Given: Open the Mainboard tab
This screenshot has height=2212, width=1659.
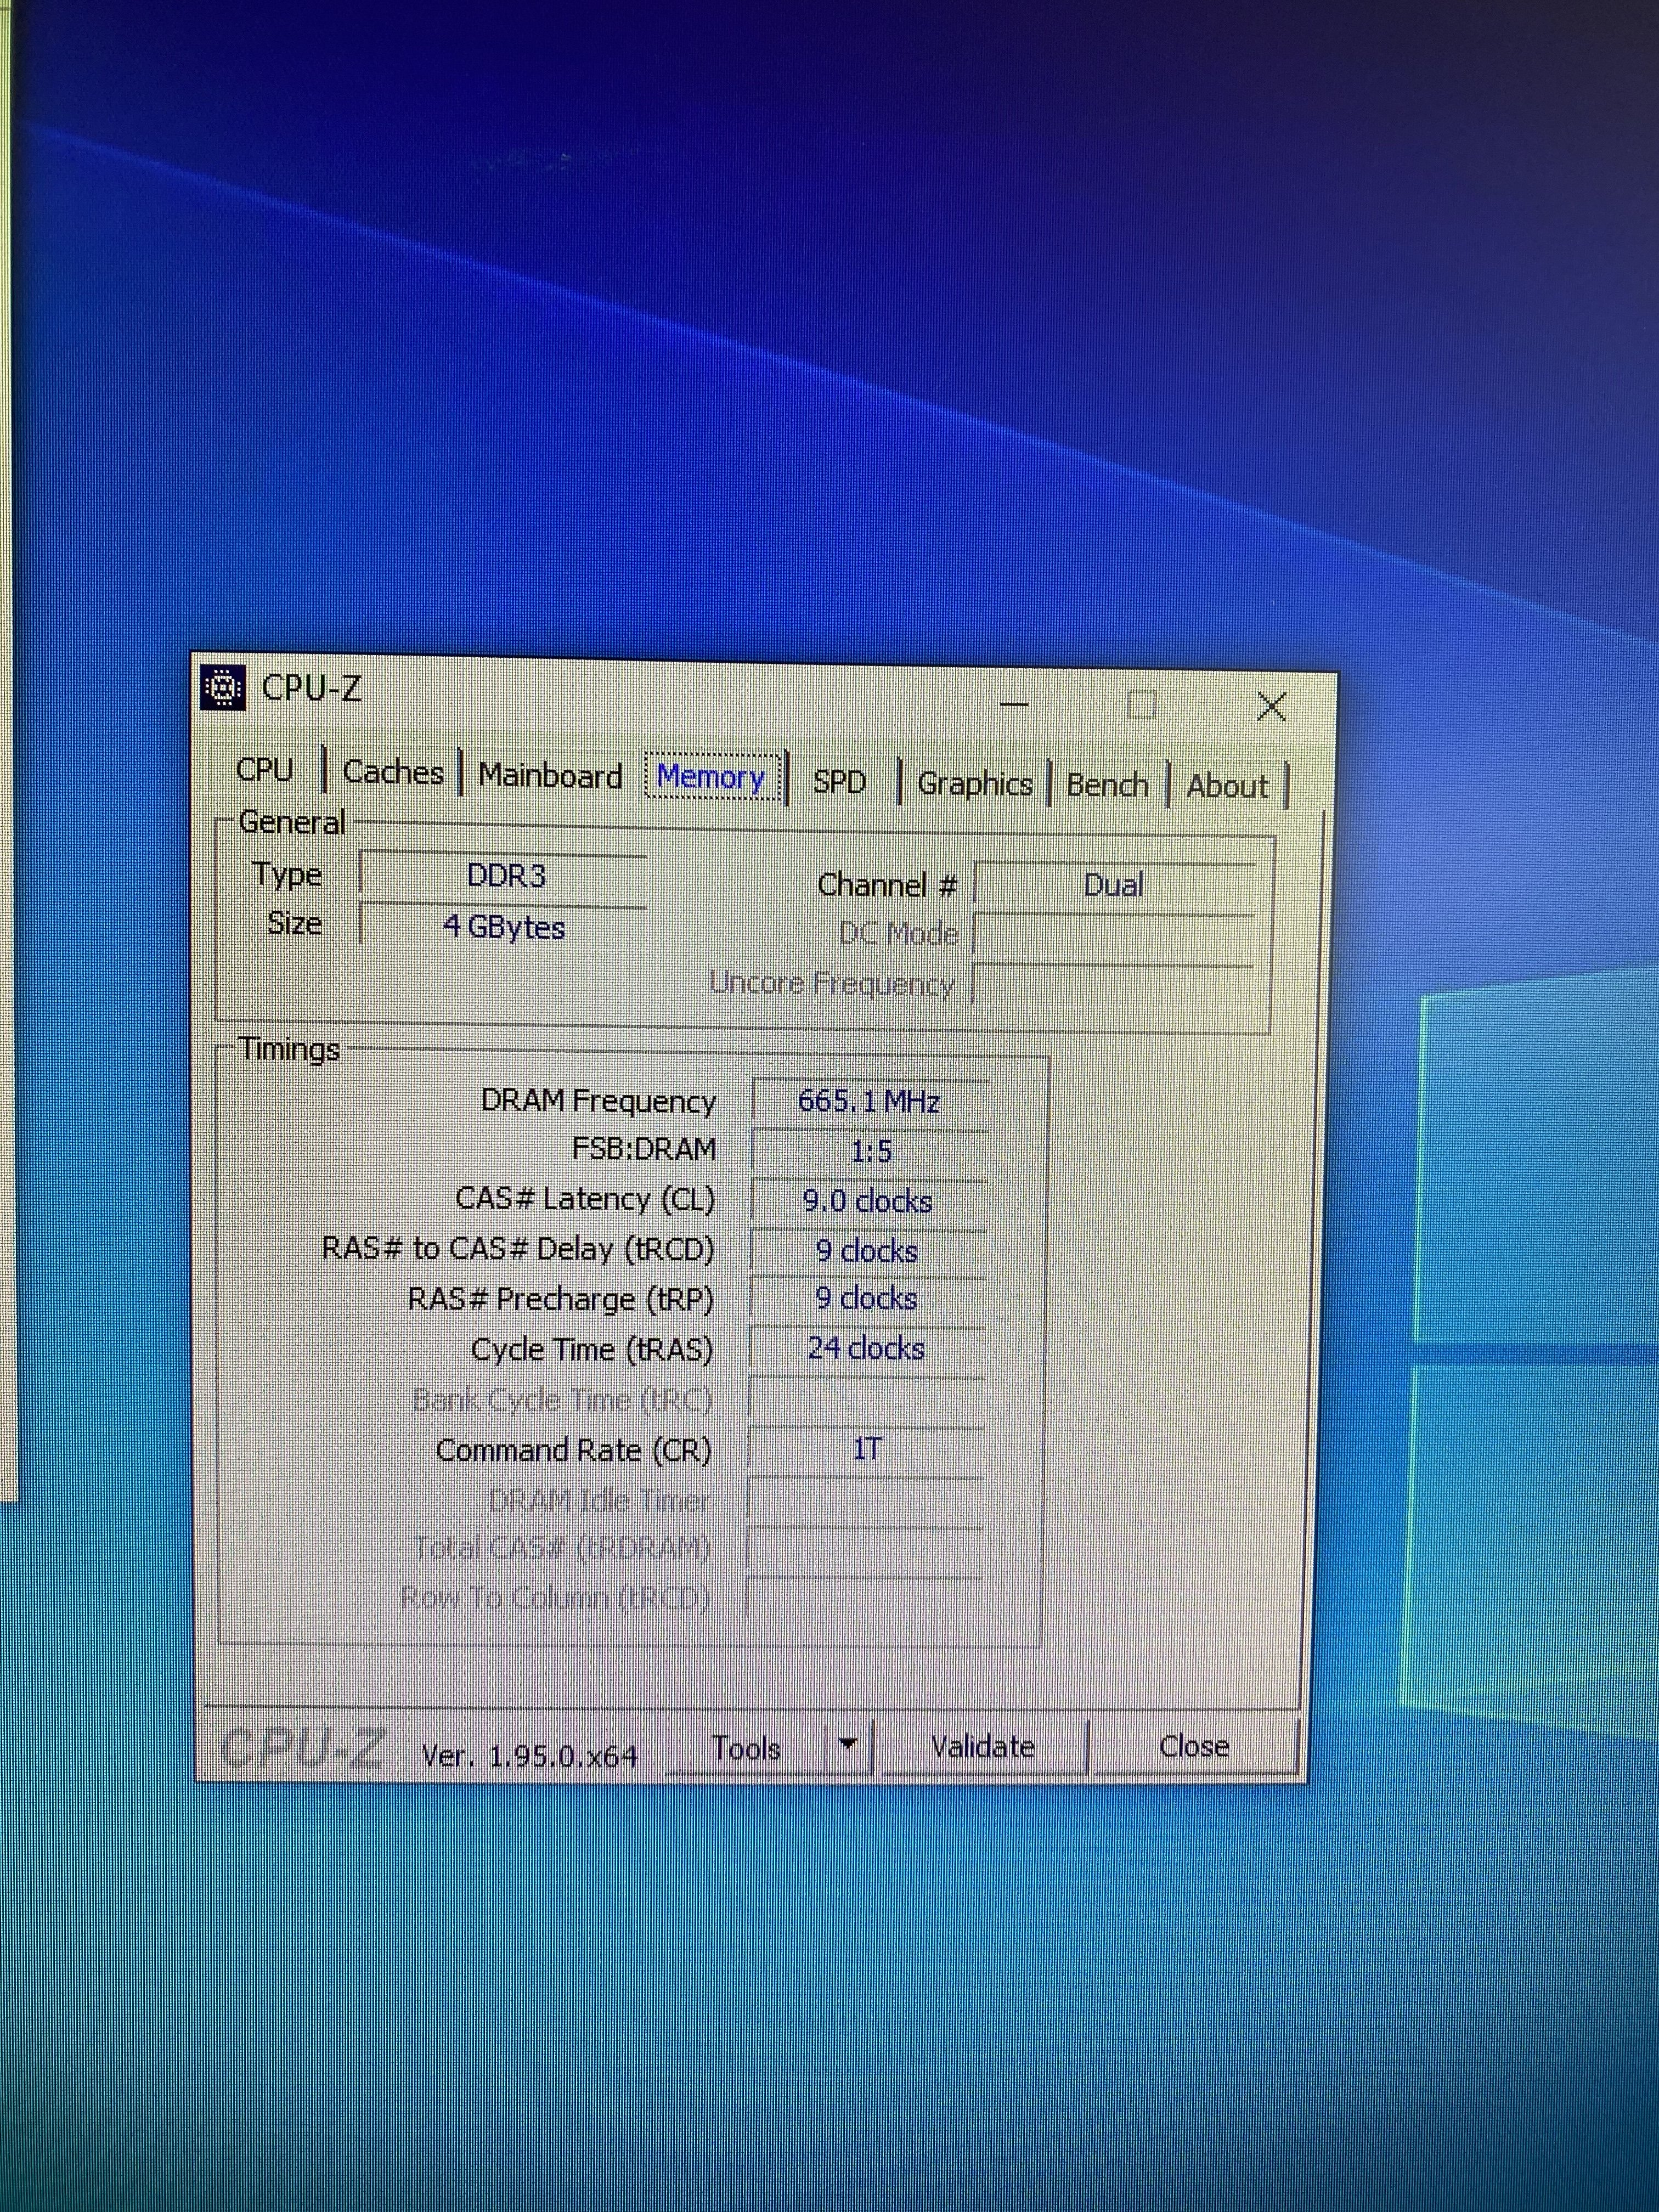Looking at the screenshot, I should click(550, 776).
